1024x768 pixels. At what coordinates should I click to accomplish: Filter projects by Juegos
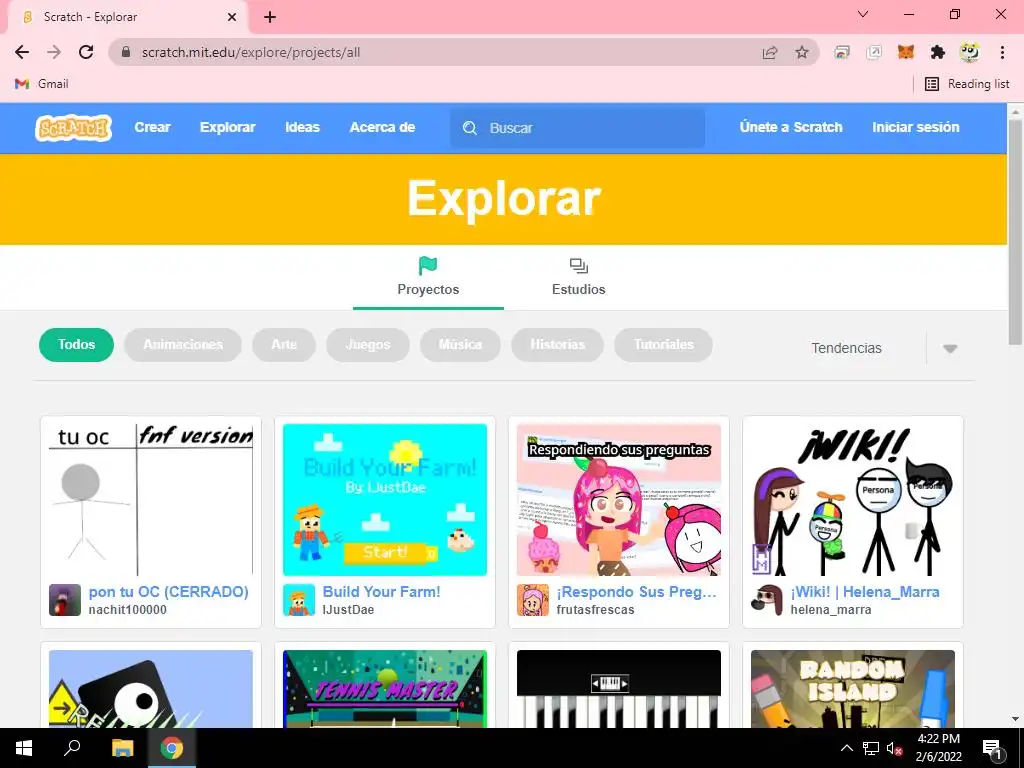pos(368,345)
